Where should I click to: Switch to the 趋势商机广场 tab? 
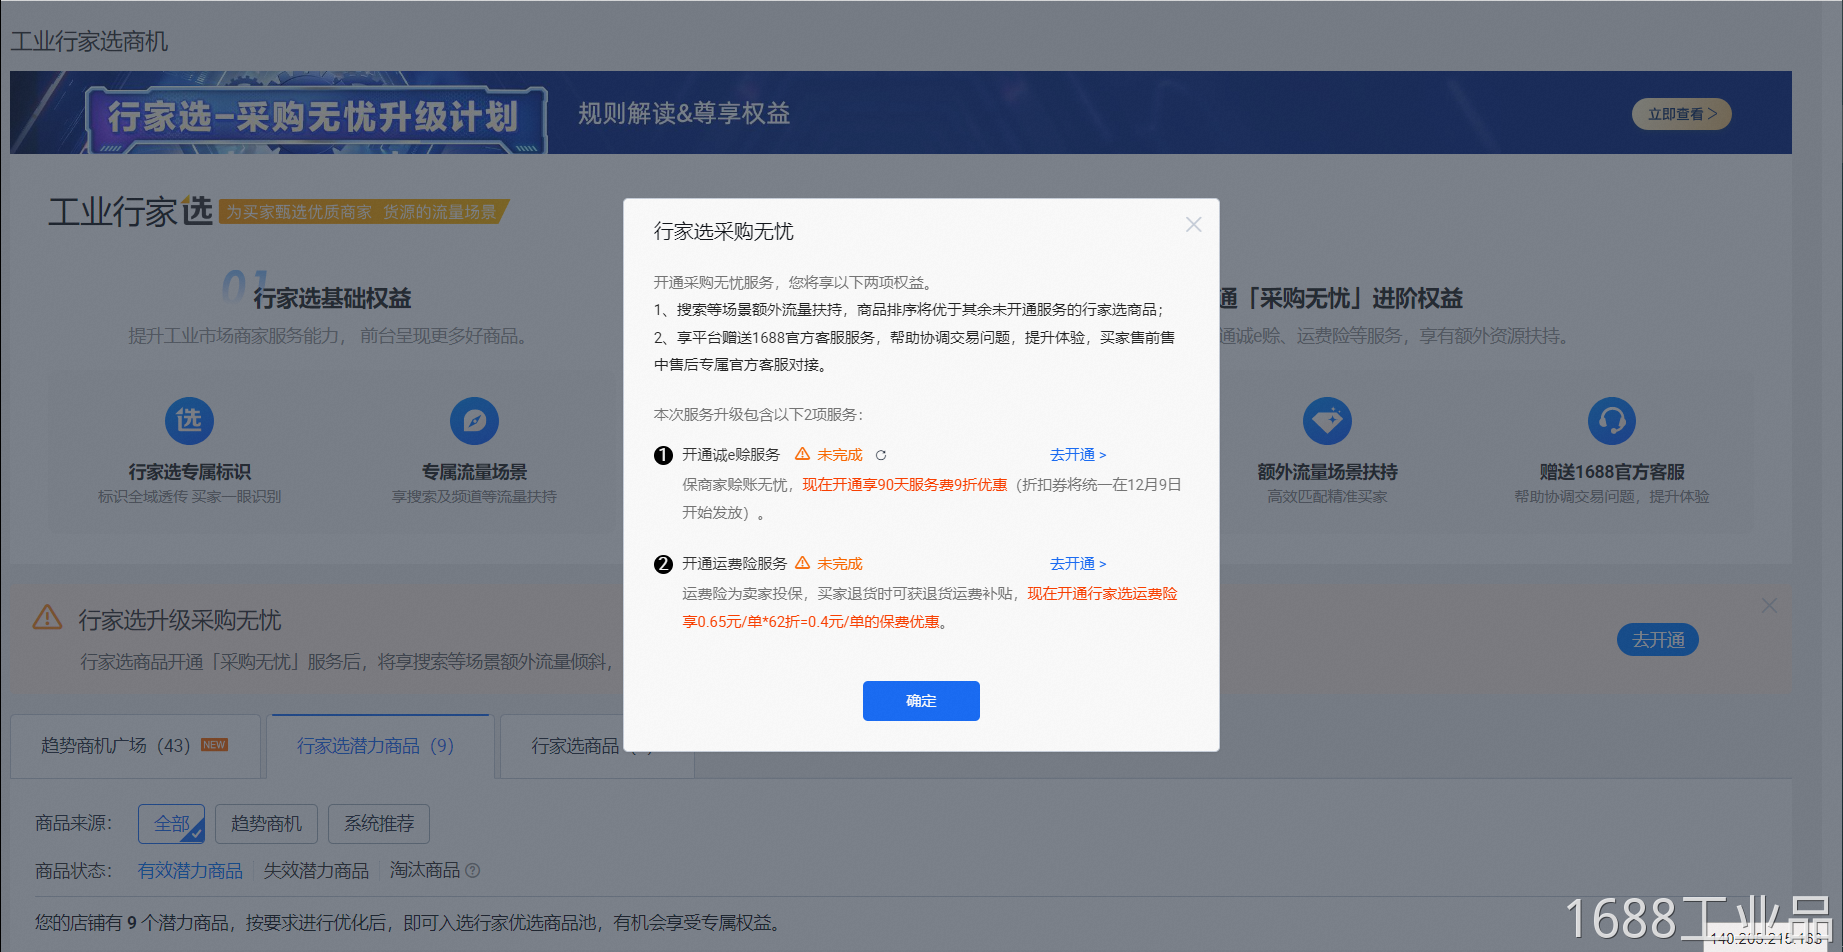pyautogui.click(x=134, y=746)
